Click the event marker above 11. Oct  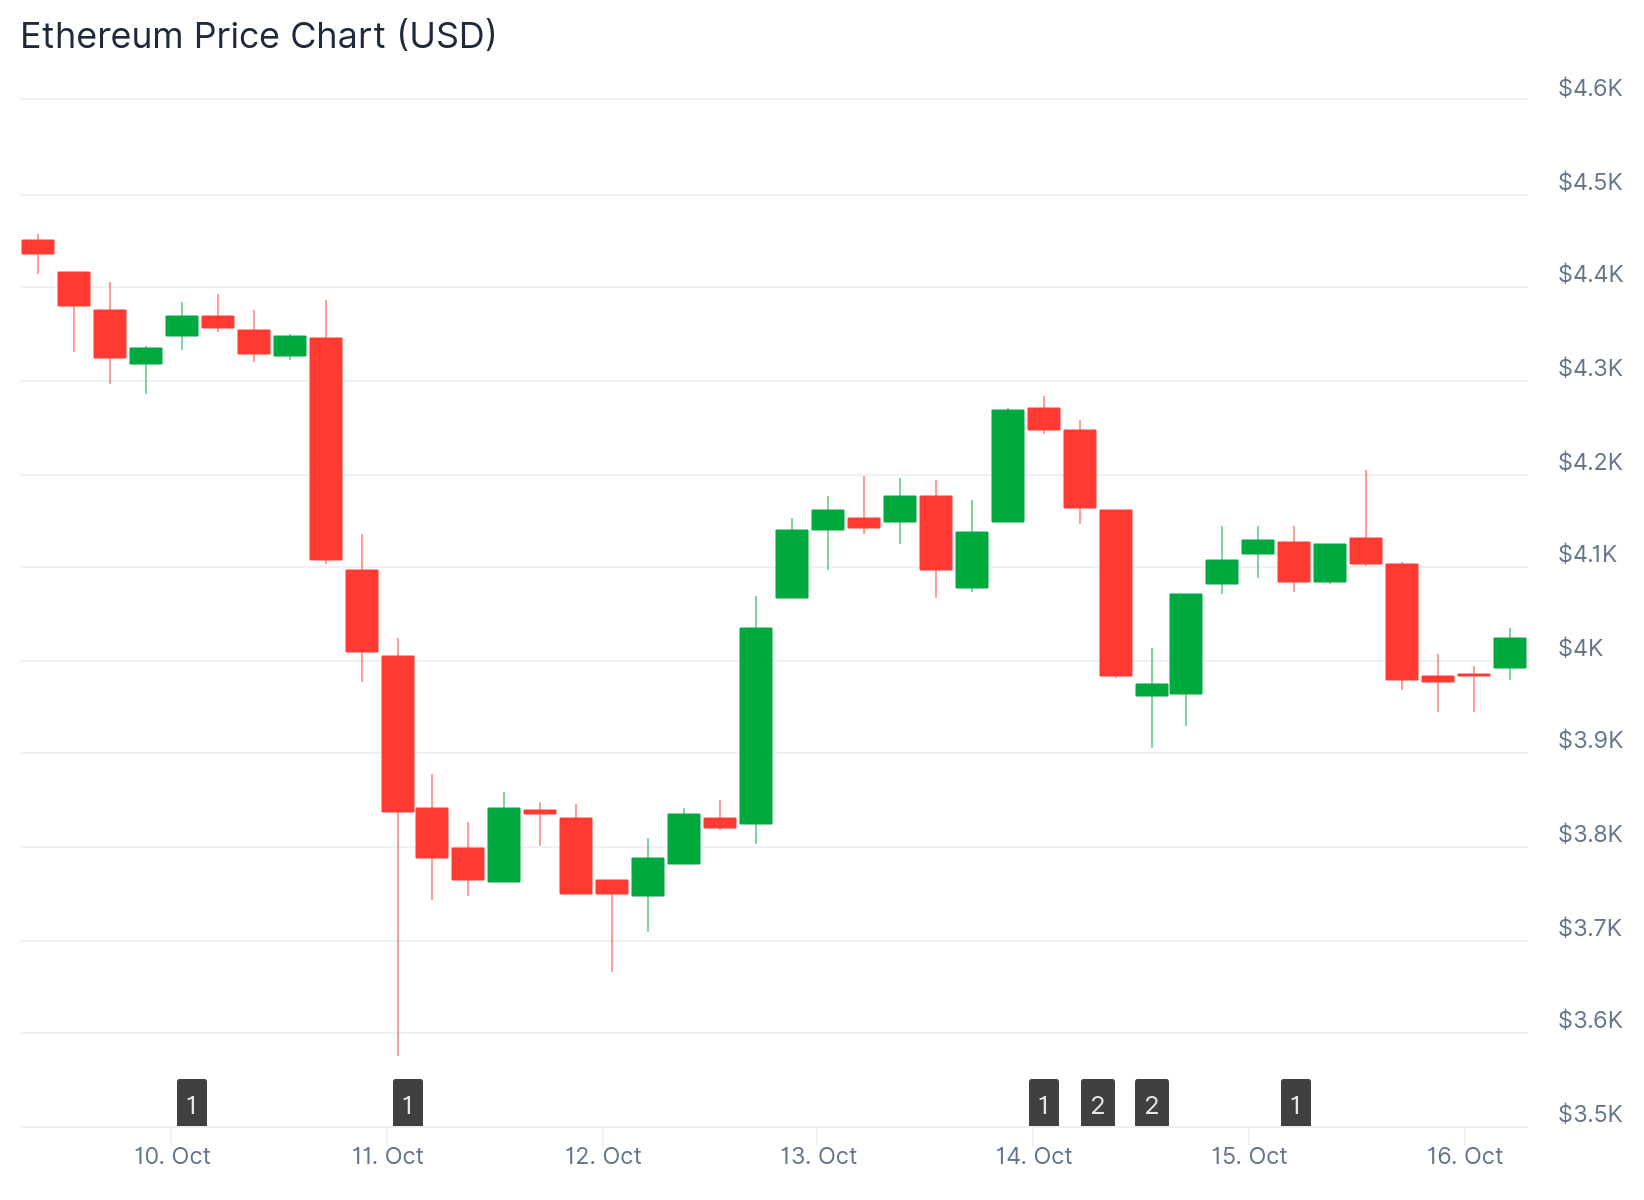tap(408, 1104)
